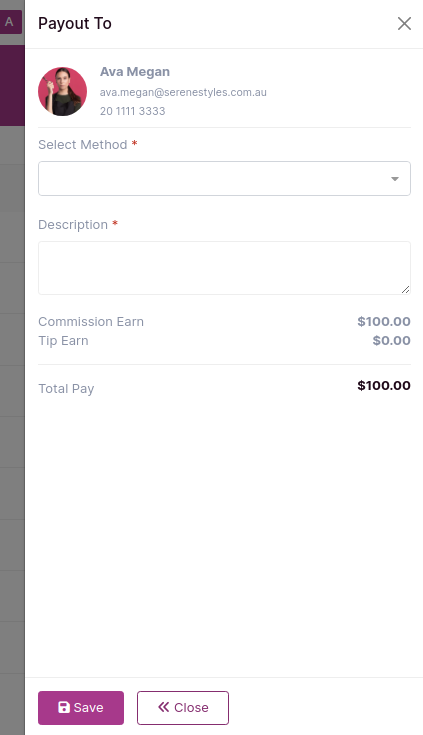This screenshot has height=735, width=423.
Task: Click the Commission Earn $100.00 amount
Action: (384, 322)
